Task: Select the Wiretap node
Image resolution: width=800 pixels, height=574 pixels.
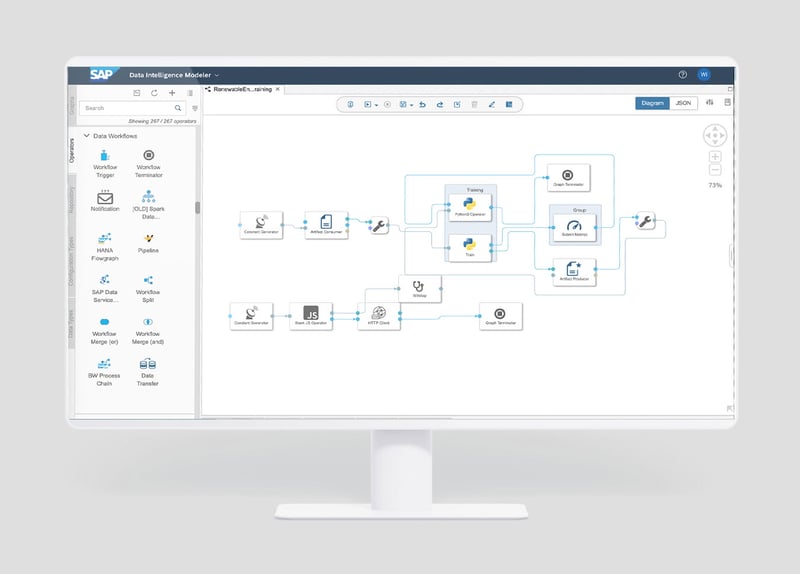Action: 419,289
